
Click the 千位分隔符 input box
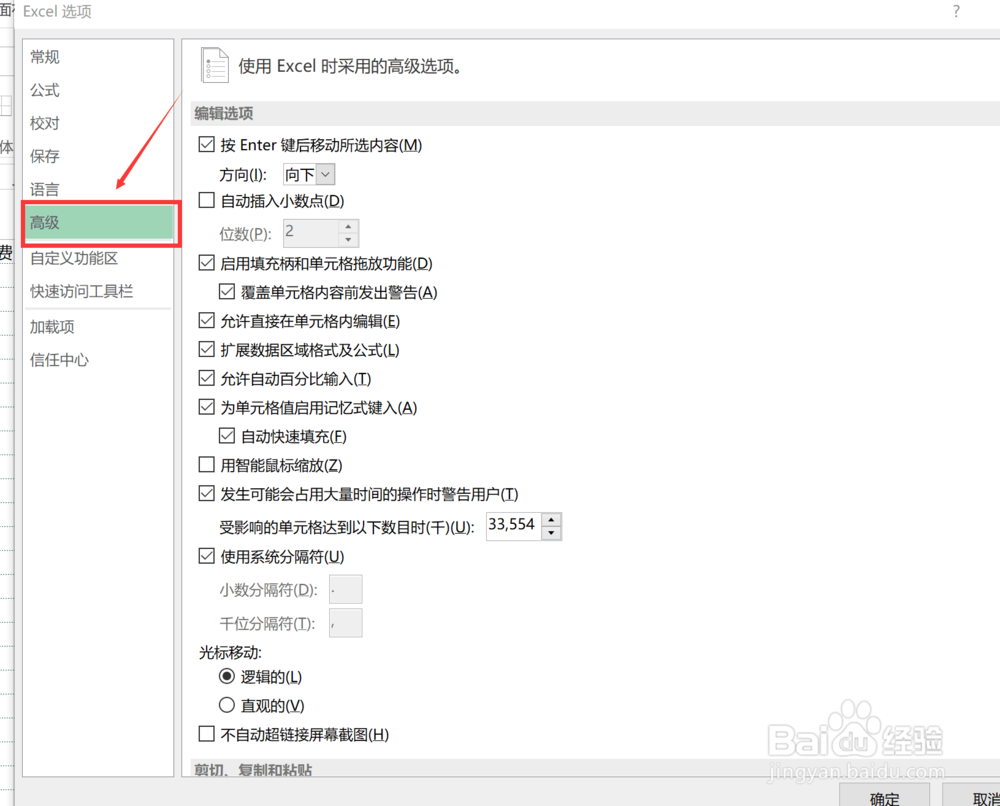pos(346,623)
